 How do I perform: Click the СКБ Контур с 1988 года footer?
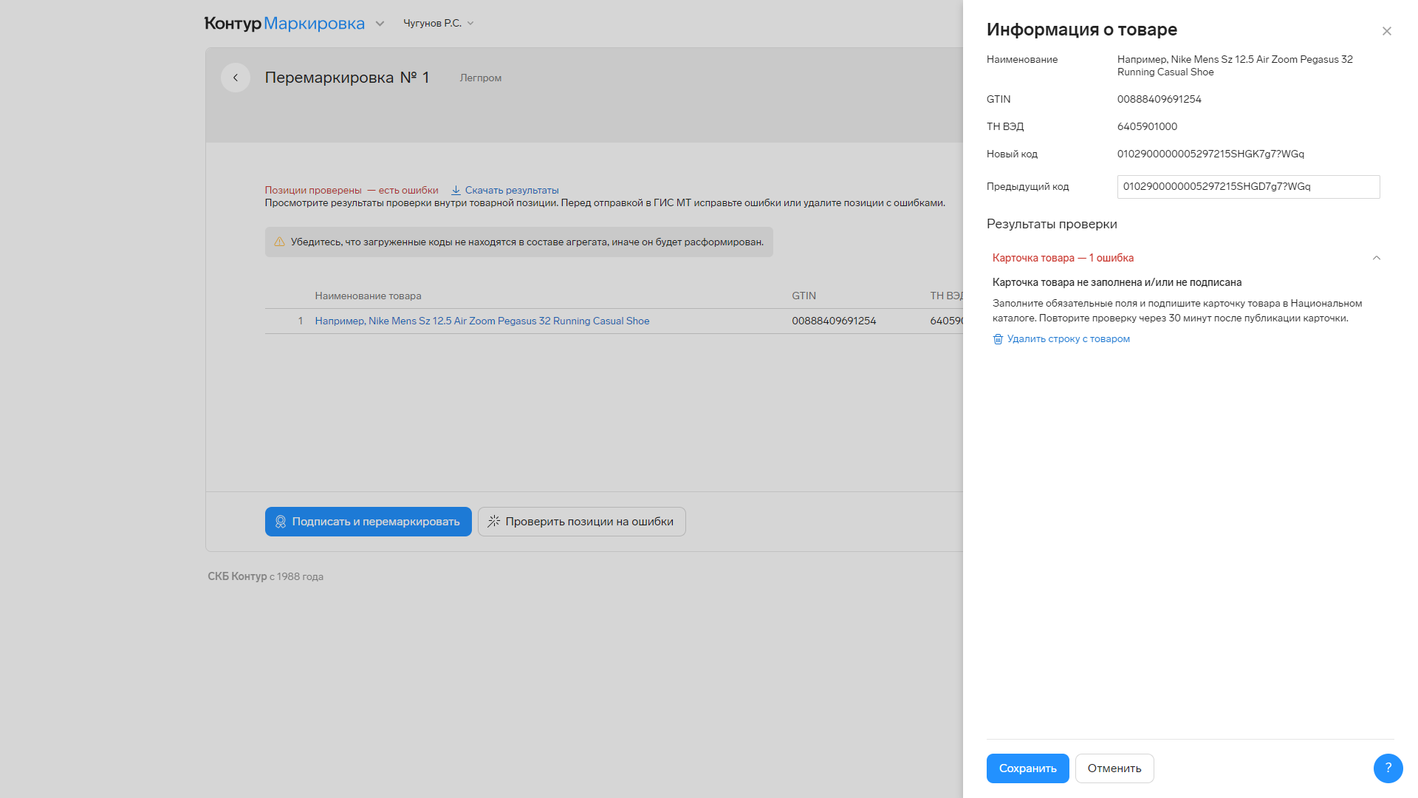click(x=265, y=576)
